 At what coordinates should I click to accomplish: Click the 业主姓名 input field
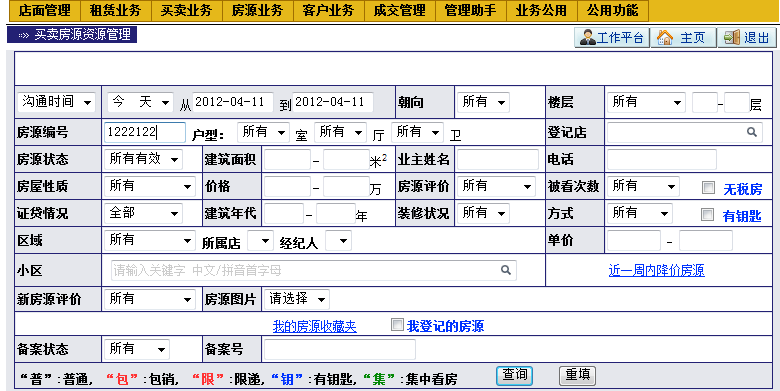point(497,160)
